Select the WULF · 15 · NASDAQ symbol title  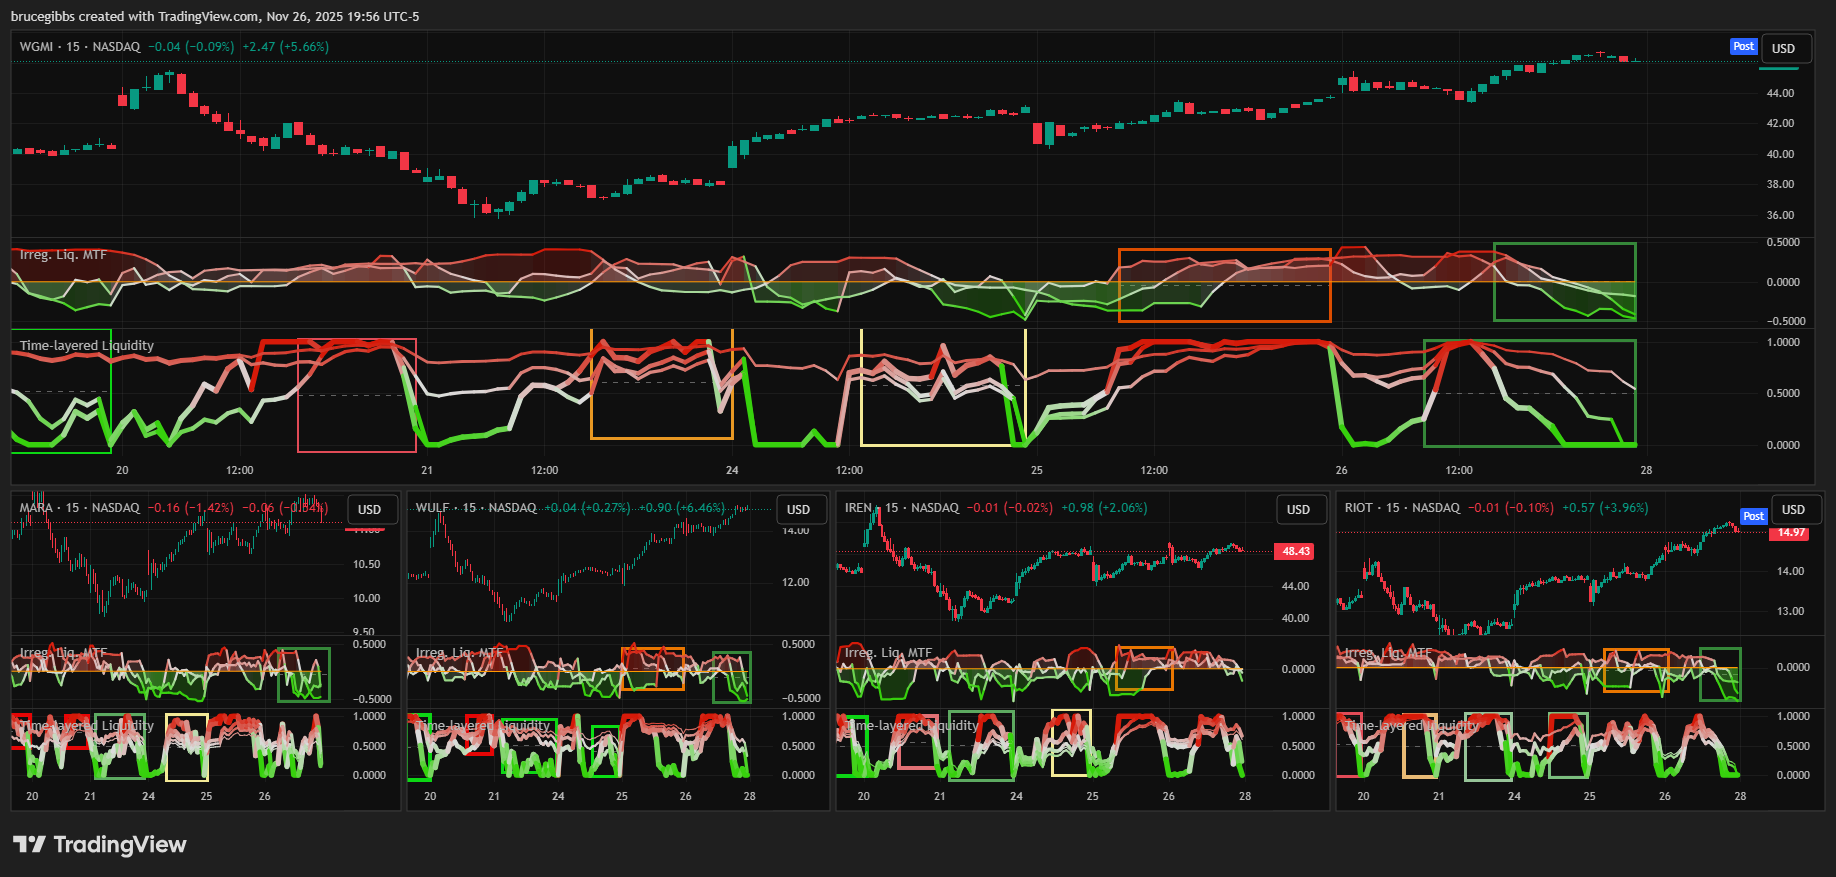click(x=476, y=508)
